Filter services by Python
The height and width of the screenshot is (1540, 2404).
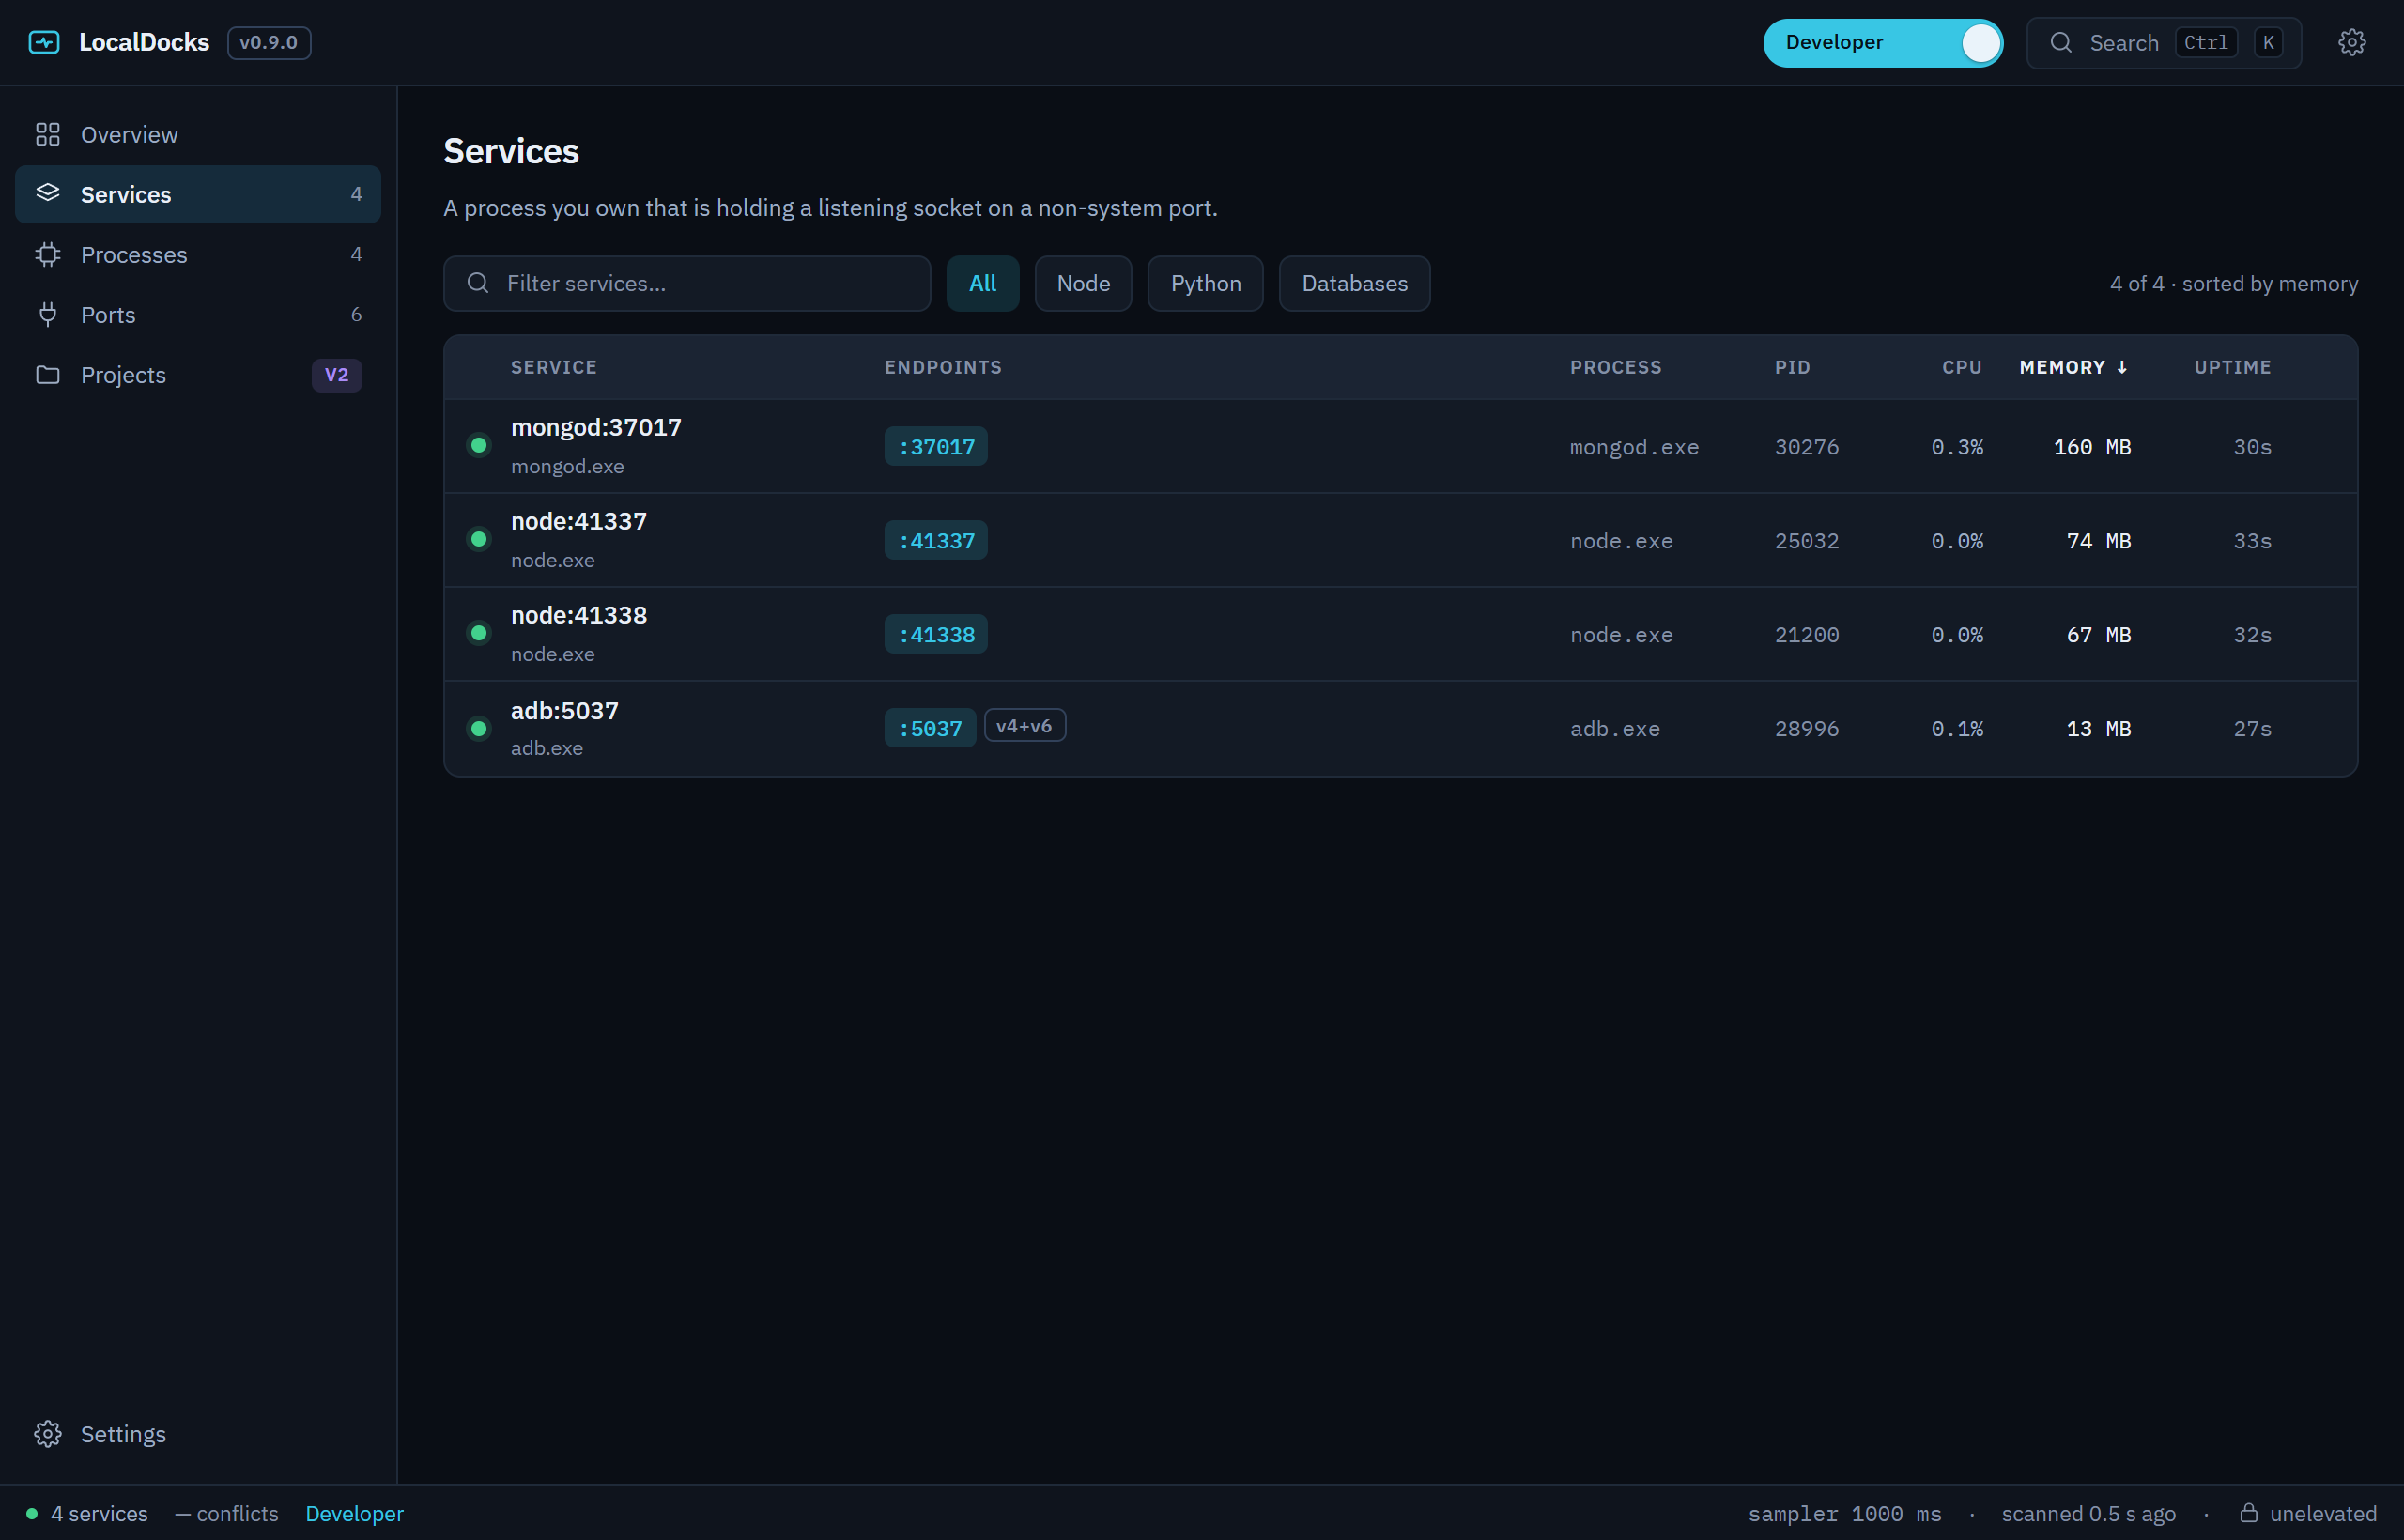coord(1205,283)
